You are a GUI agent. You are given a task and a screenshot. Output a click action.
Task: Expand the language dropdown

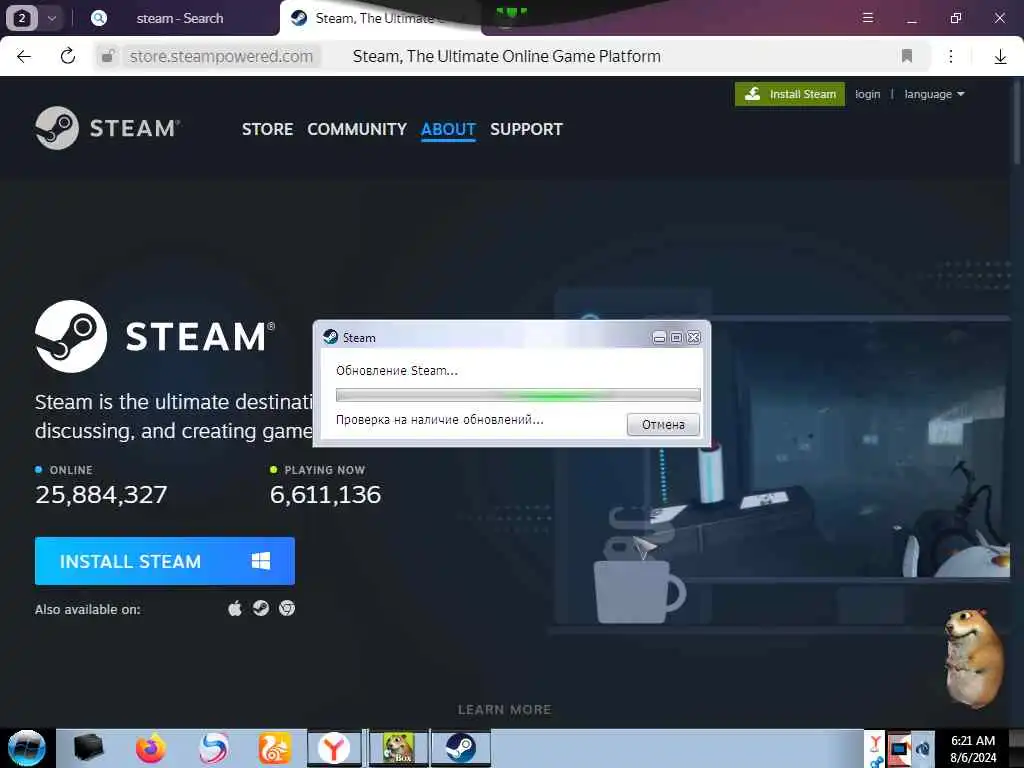click(x=934, y=94)
